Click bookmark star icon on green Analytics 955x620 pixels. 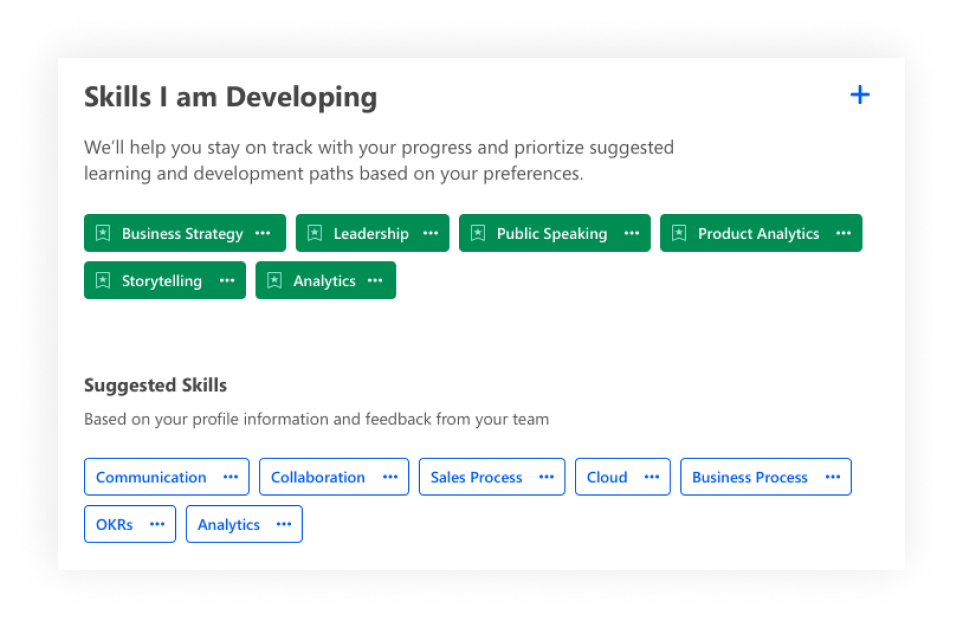click(x=275, y=281)
